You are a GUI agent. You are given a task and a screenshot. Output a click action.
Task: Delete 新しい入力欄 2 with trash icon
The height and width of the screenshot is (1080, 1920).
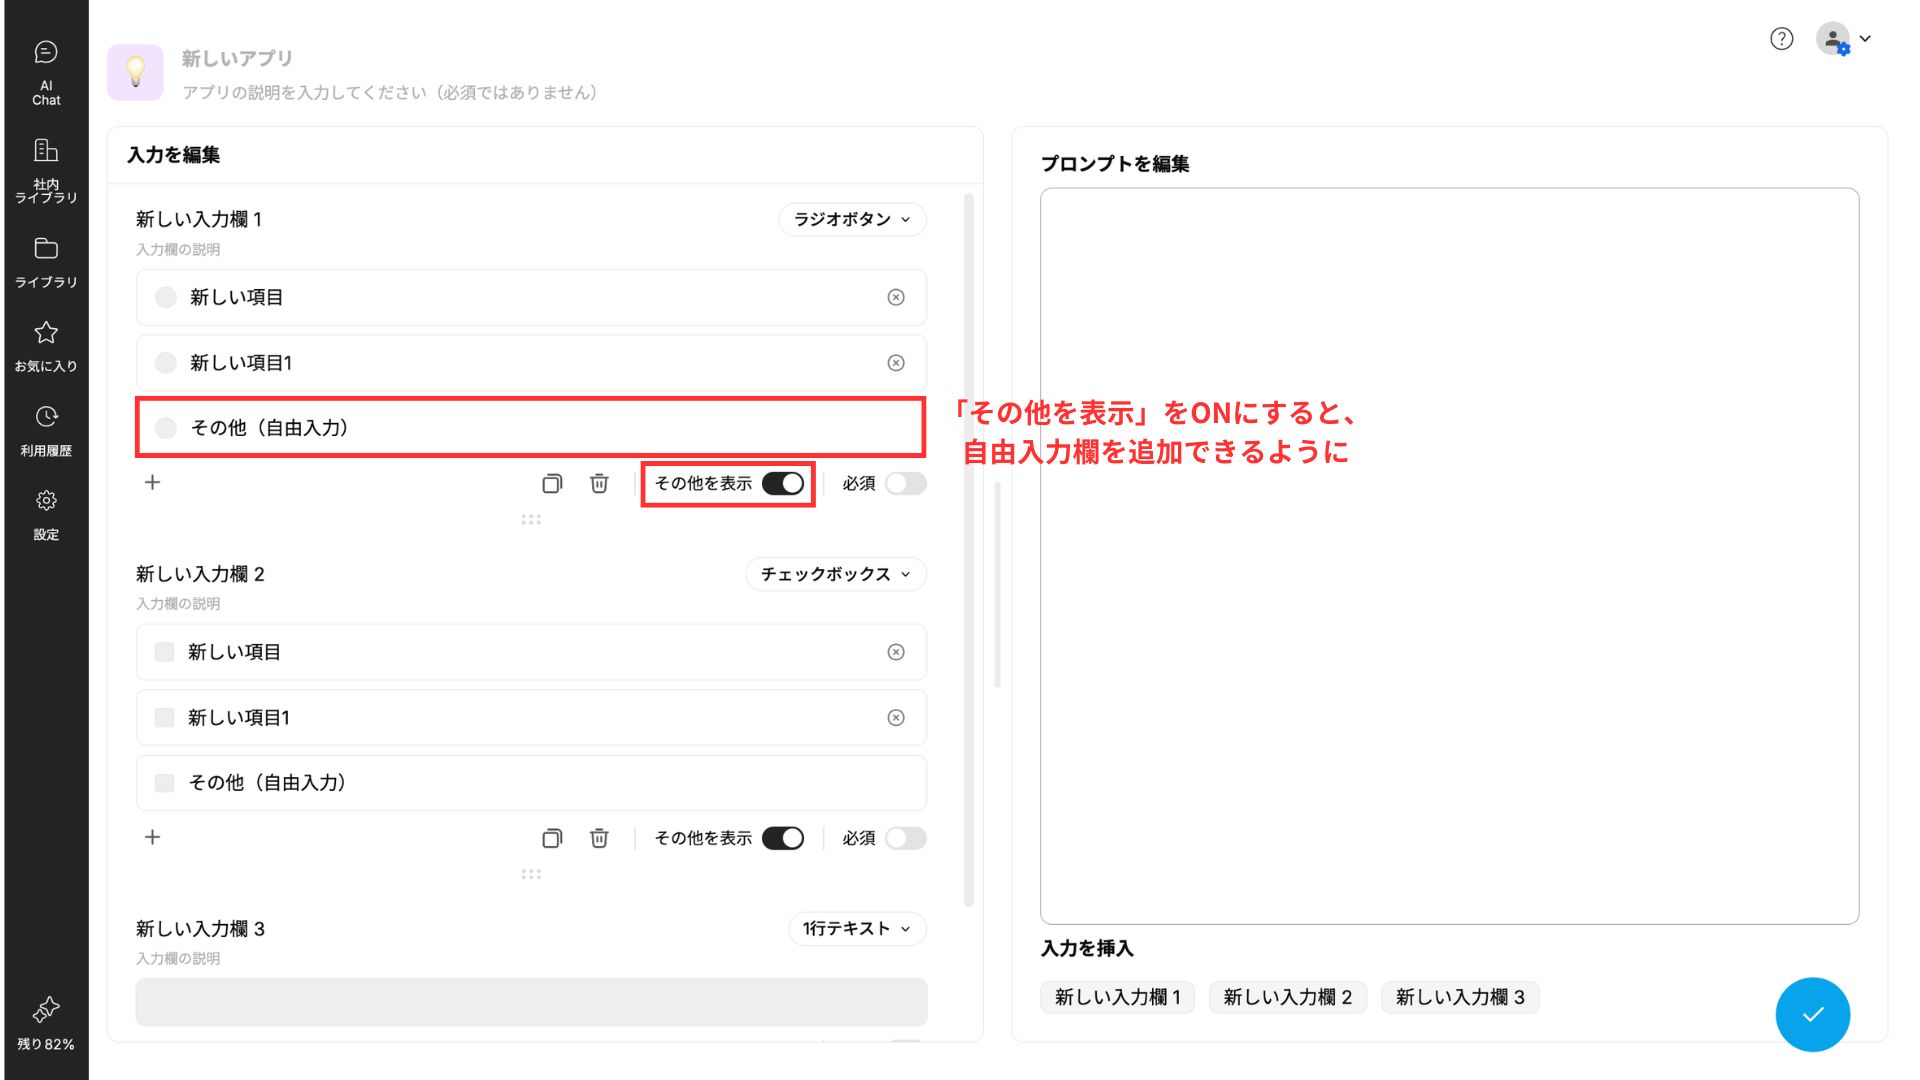coord(599,838)
